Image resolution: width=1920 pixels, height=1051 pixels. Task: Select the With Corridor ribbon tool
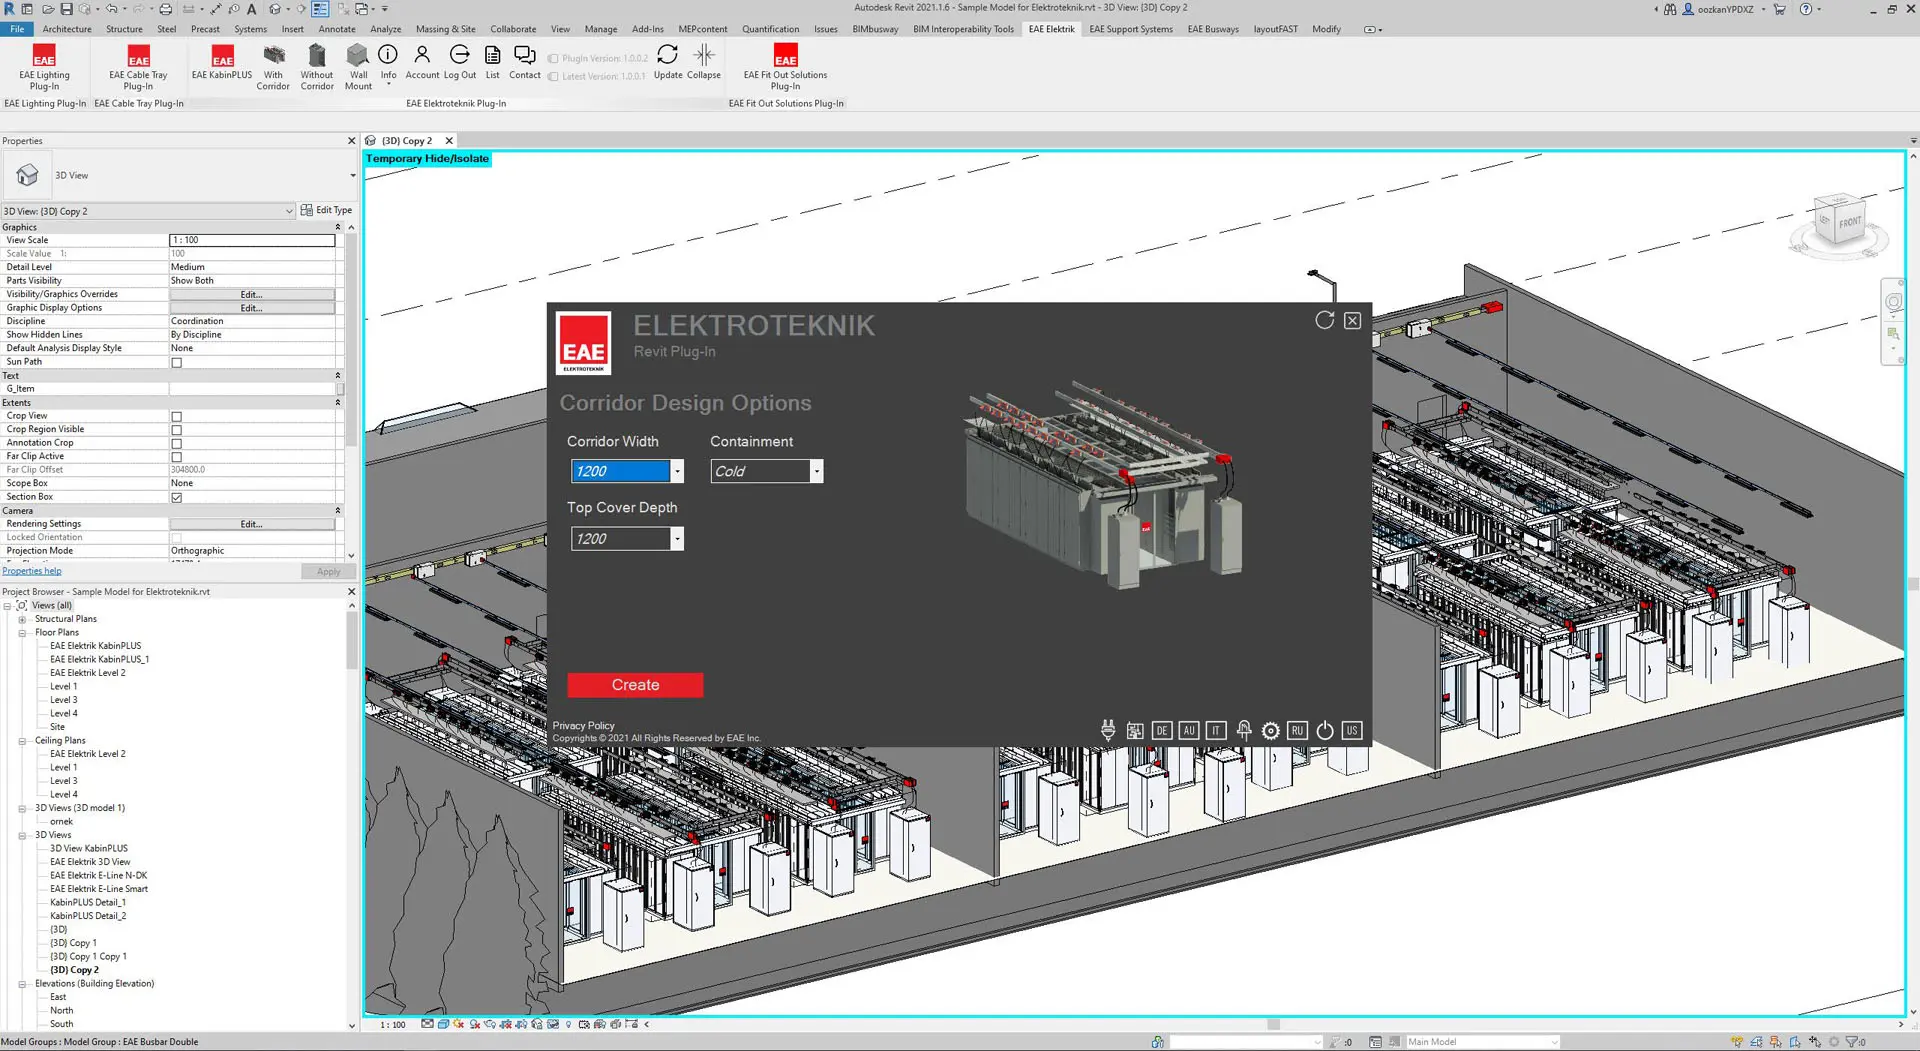click(x=273, y=66)
